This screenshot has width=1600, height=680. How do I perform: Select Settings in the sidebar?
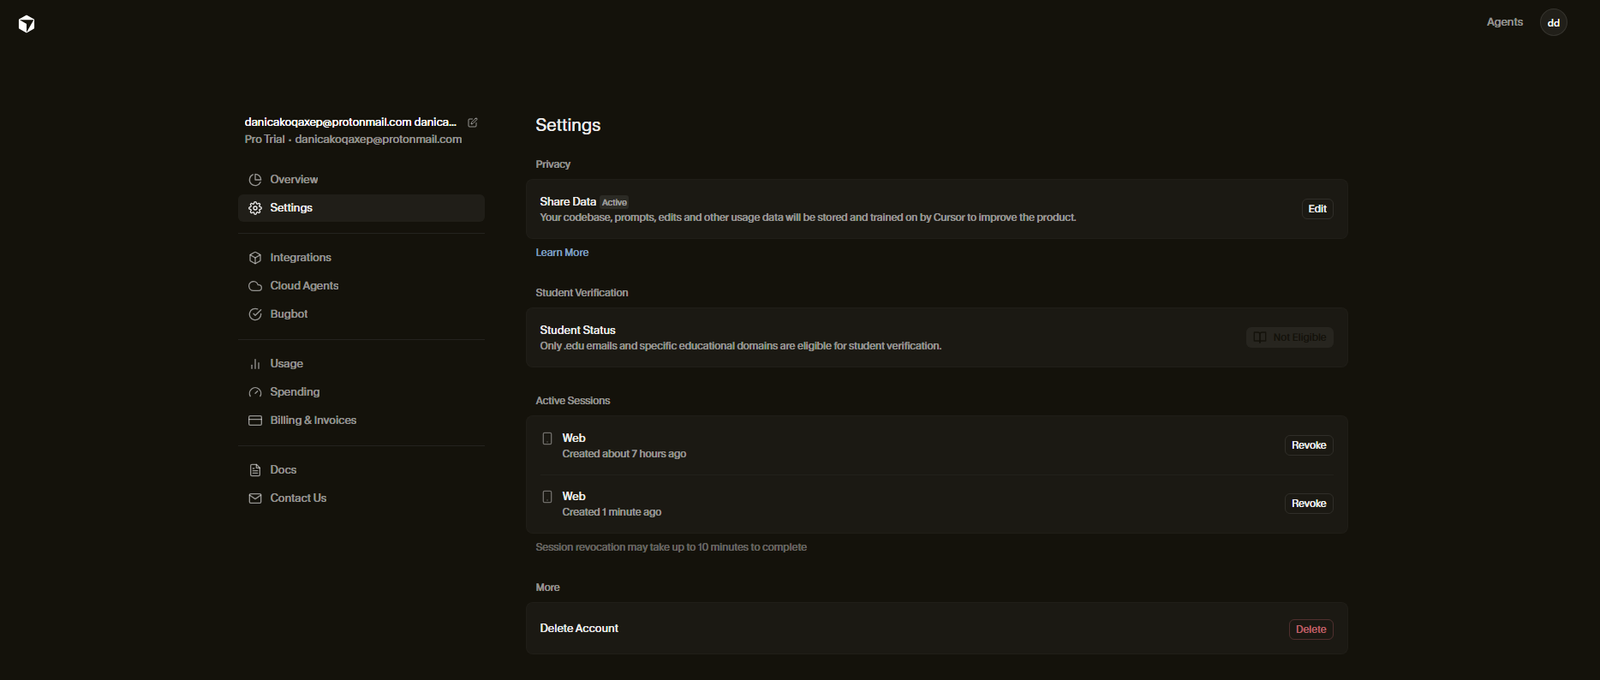point(291,208)
